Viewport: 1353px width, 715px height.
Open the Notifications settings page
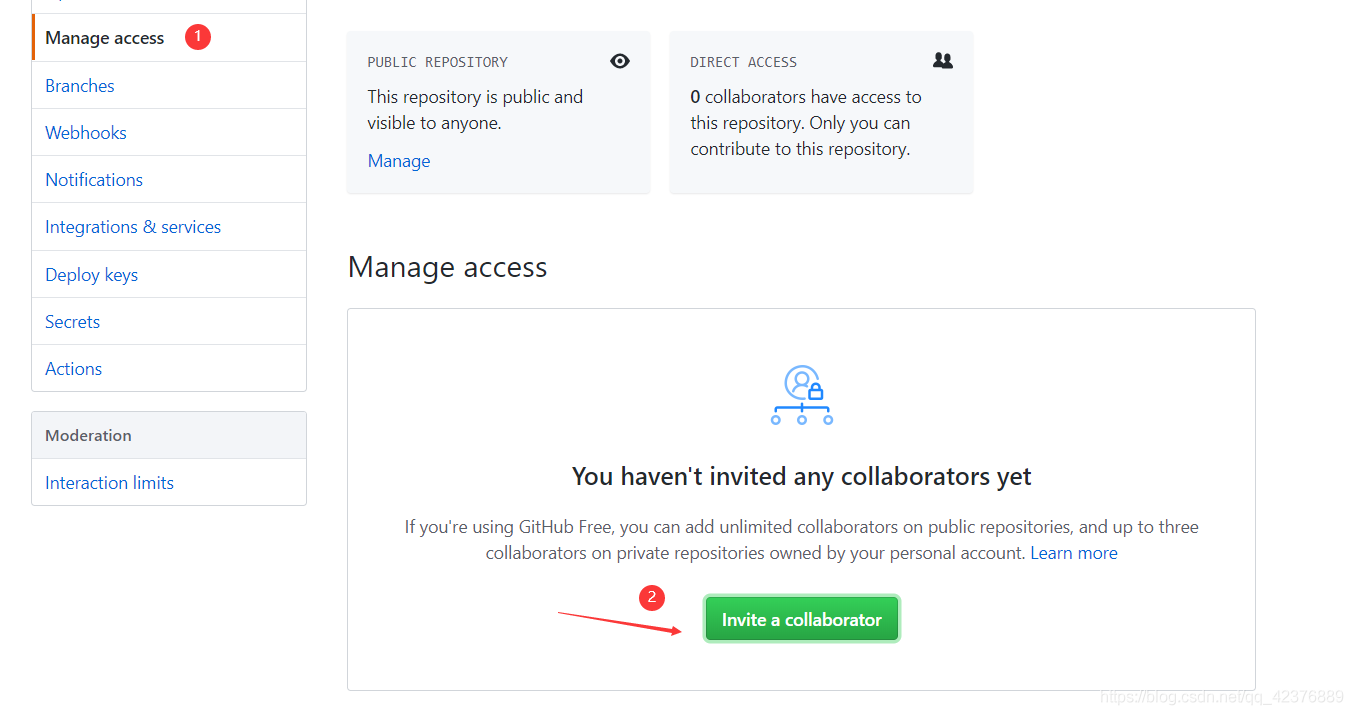click(93, 179)
